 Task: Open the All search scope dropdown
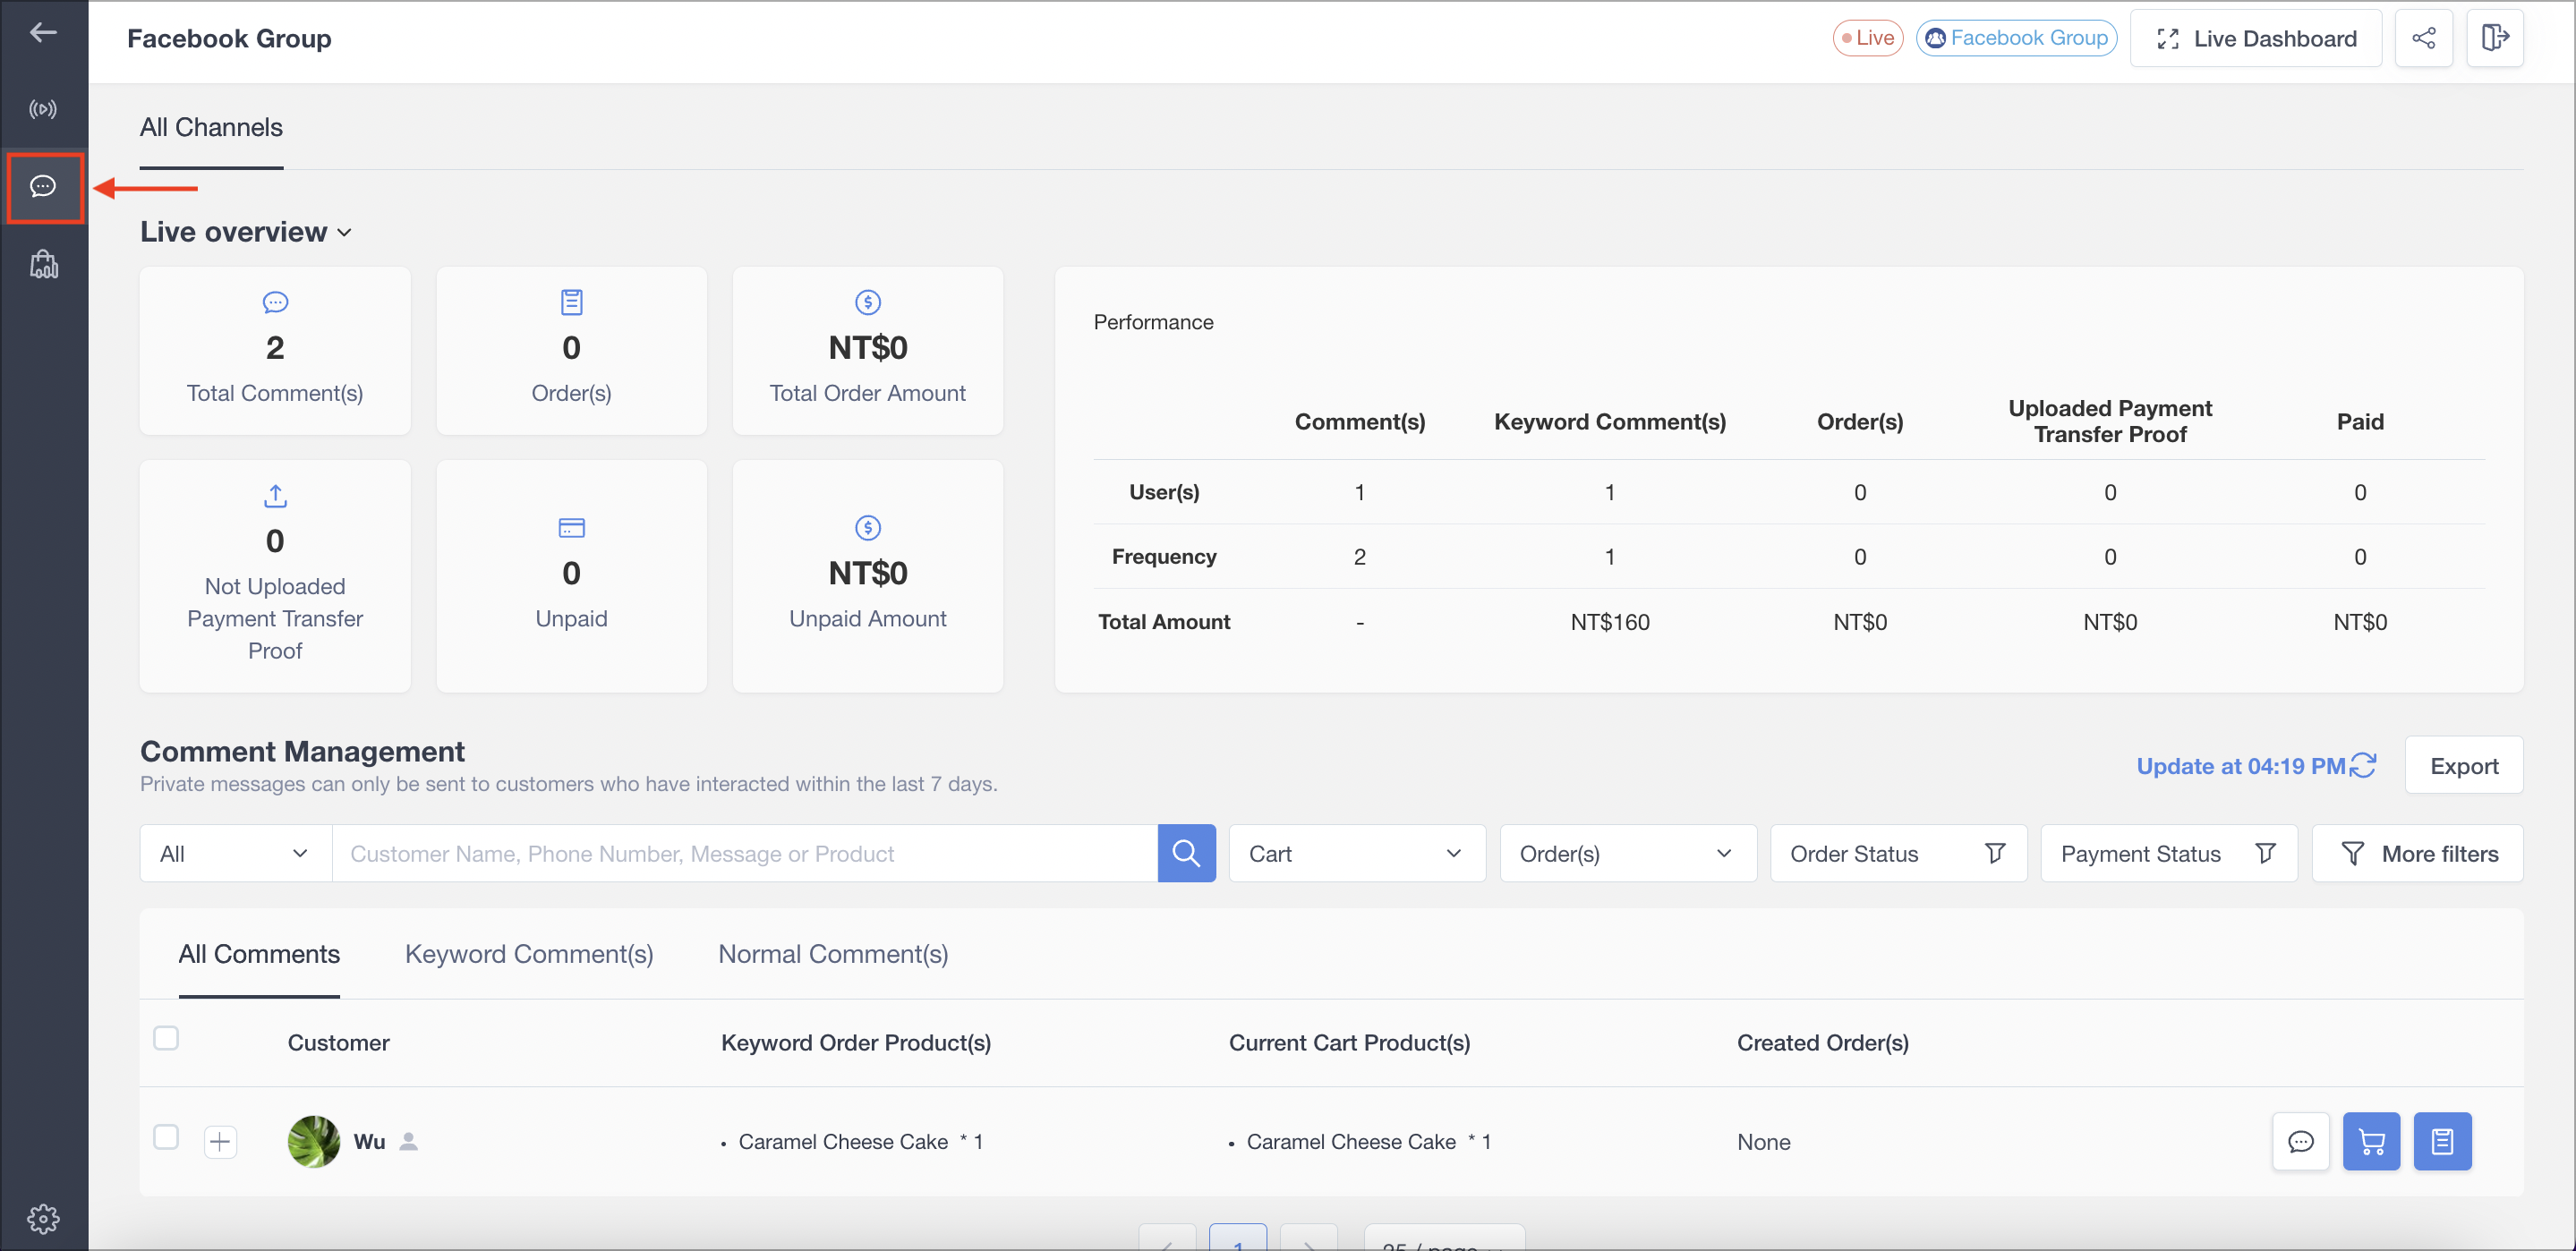click(236, 853)
